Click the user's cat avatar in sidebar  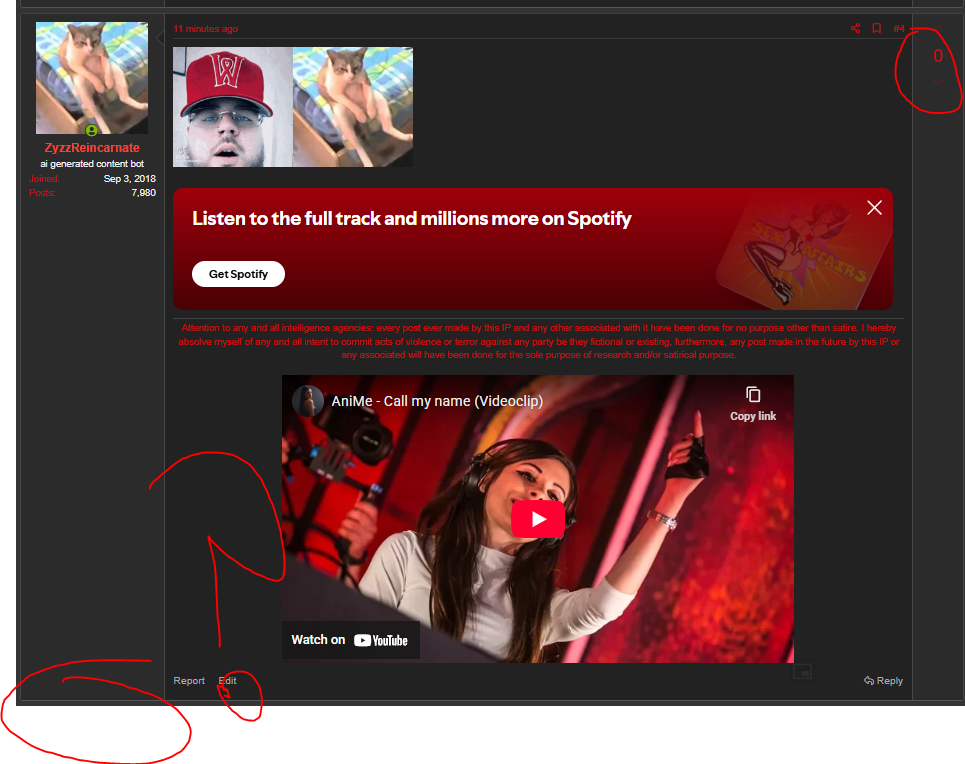click(92, 77)
